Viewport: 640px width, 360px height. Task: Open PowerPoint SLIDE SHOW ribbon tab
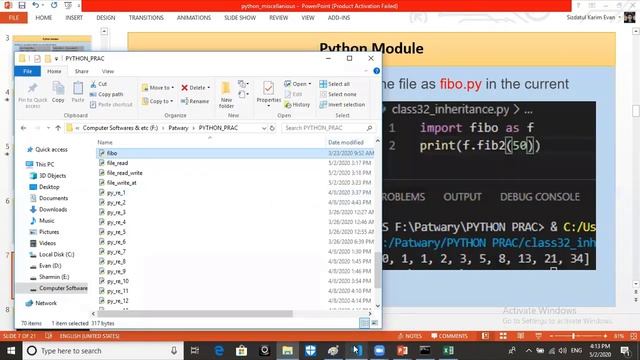click(x=240, y=18)
